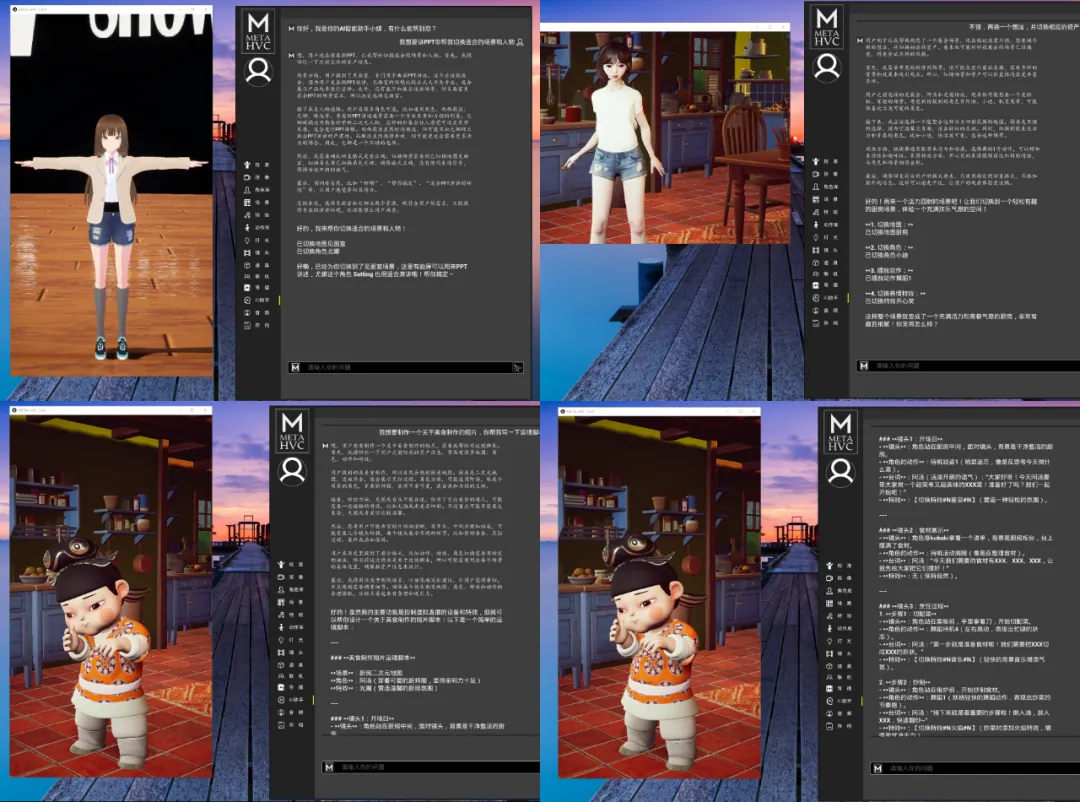
Task: Click 存档 save icon in the bottom-left window
Action: click(x=282, y=725)
